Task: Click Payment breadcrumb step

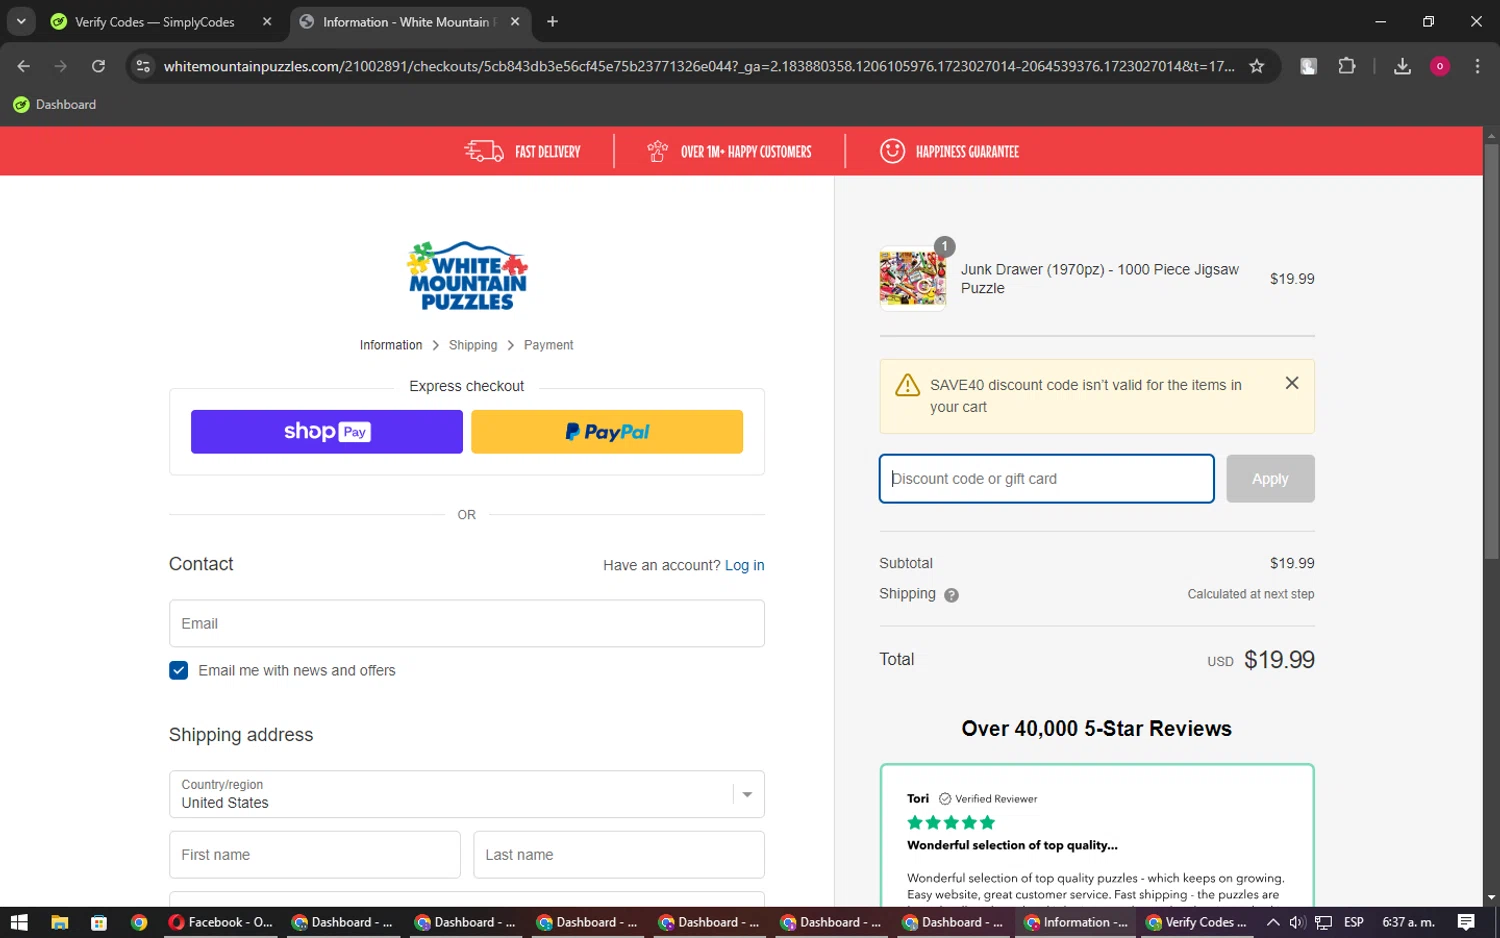Action: (548, 345)
